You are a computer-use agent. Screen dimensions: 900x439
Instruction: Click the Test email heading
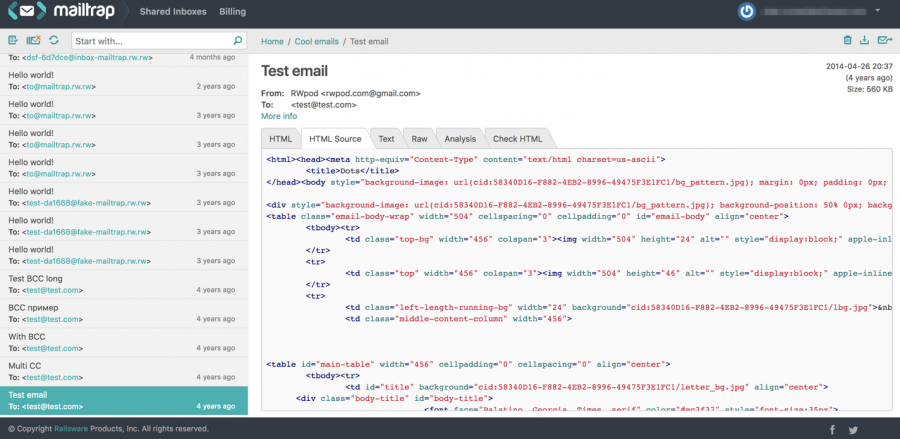point(294,71)
